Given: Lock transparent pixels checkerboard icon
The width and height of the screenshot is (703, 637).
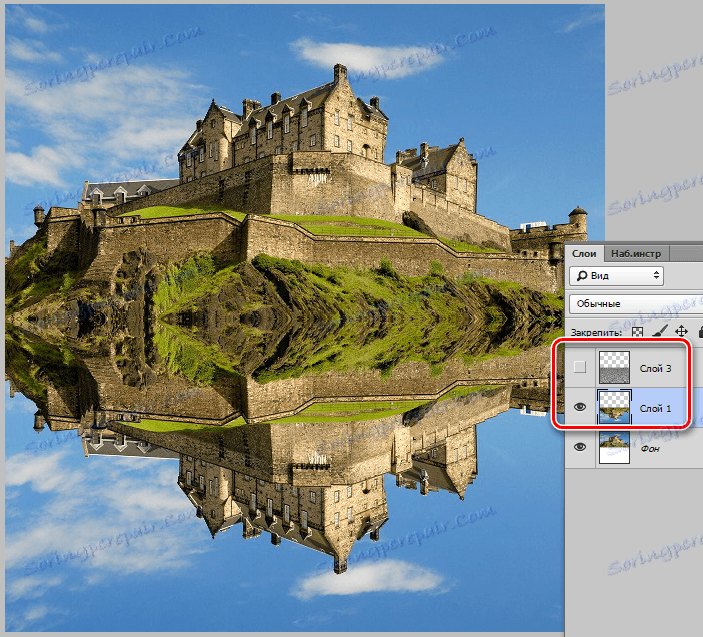Looking at the screenshot, I should coord(637,332).
